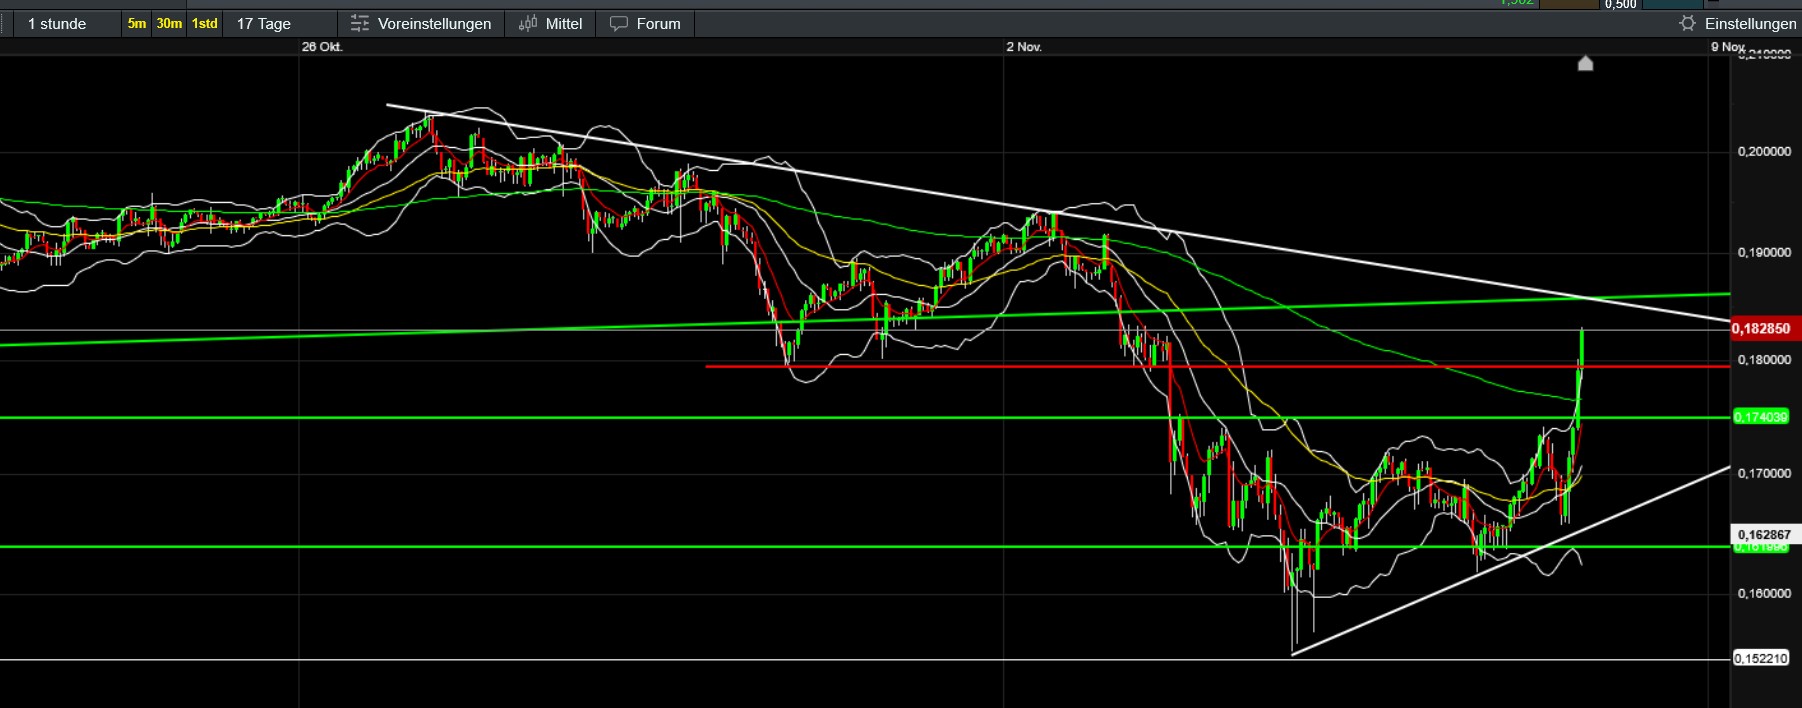Switch to the 5m timeframe

pyautogui.click(x=137, y=23)
